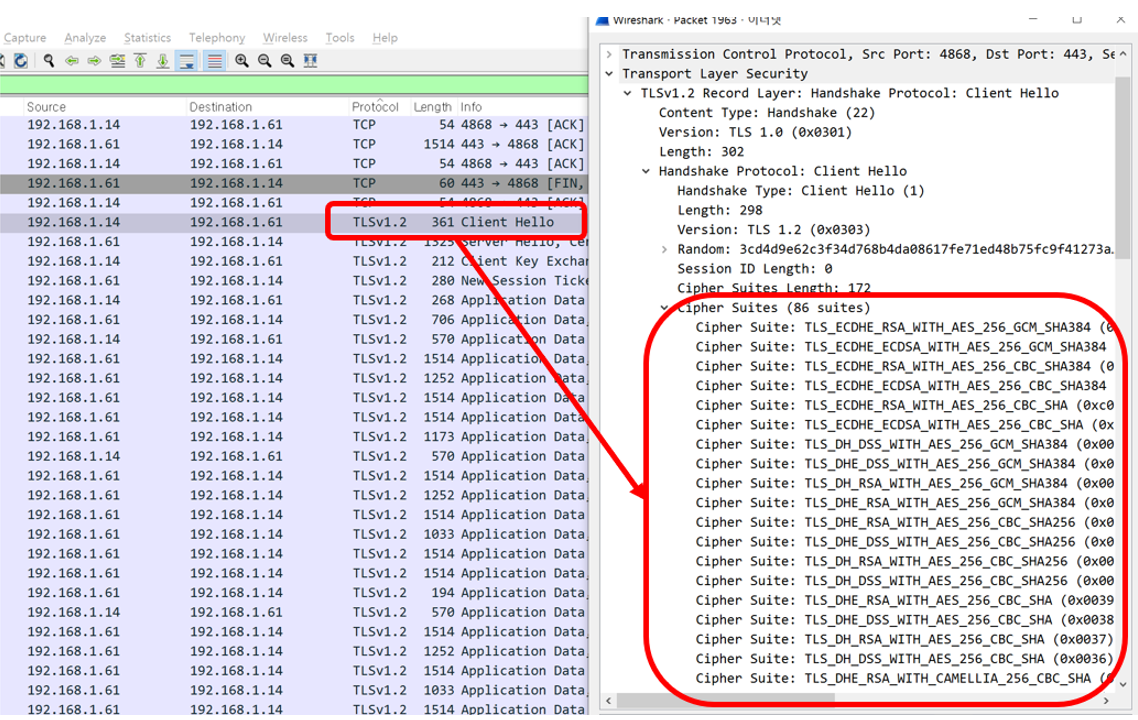This screenshot has height=720, width=1138.
Task: Open the Statistics menu
Action: pyautogui.click(x=146, y=38)
